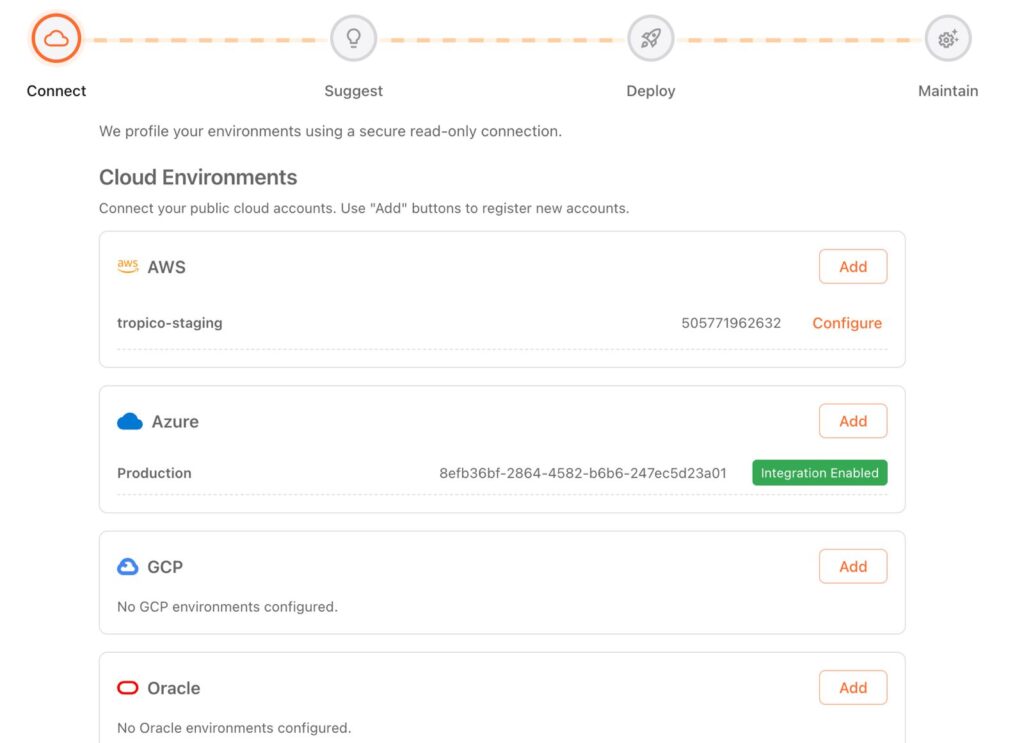1024x743 pixels.
Task: Click the Connect cloud step icon
Action: [x=56, y=39]
